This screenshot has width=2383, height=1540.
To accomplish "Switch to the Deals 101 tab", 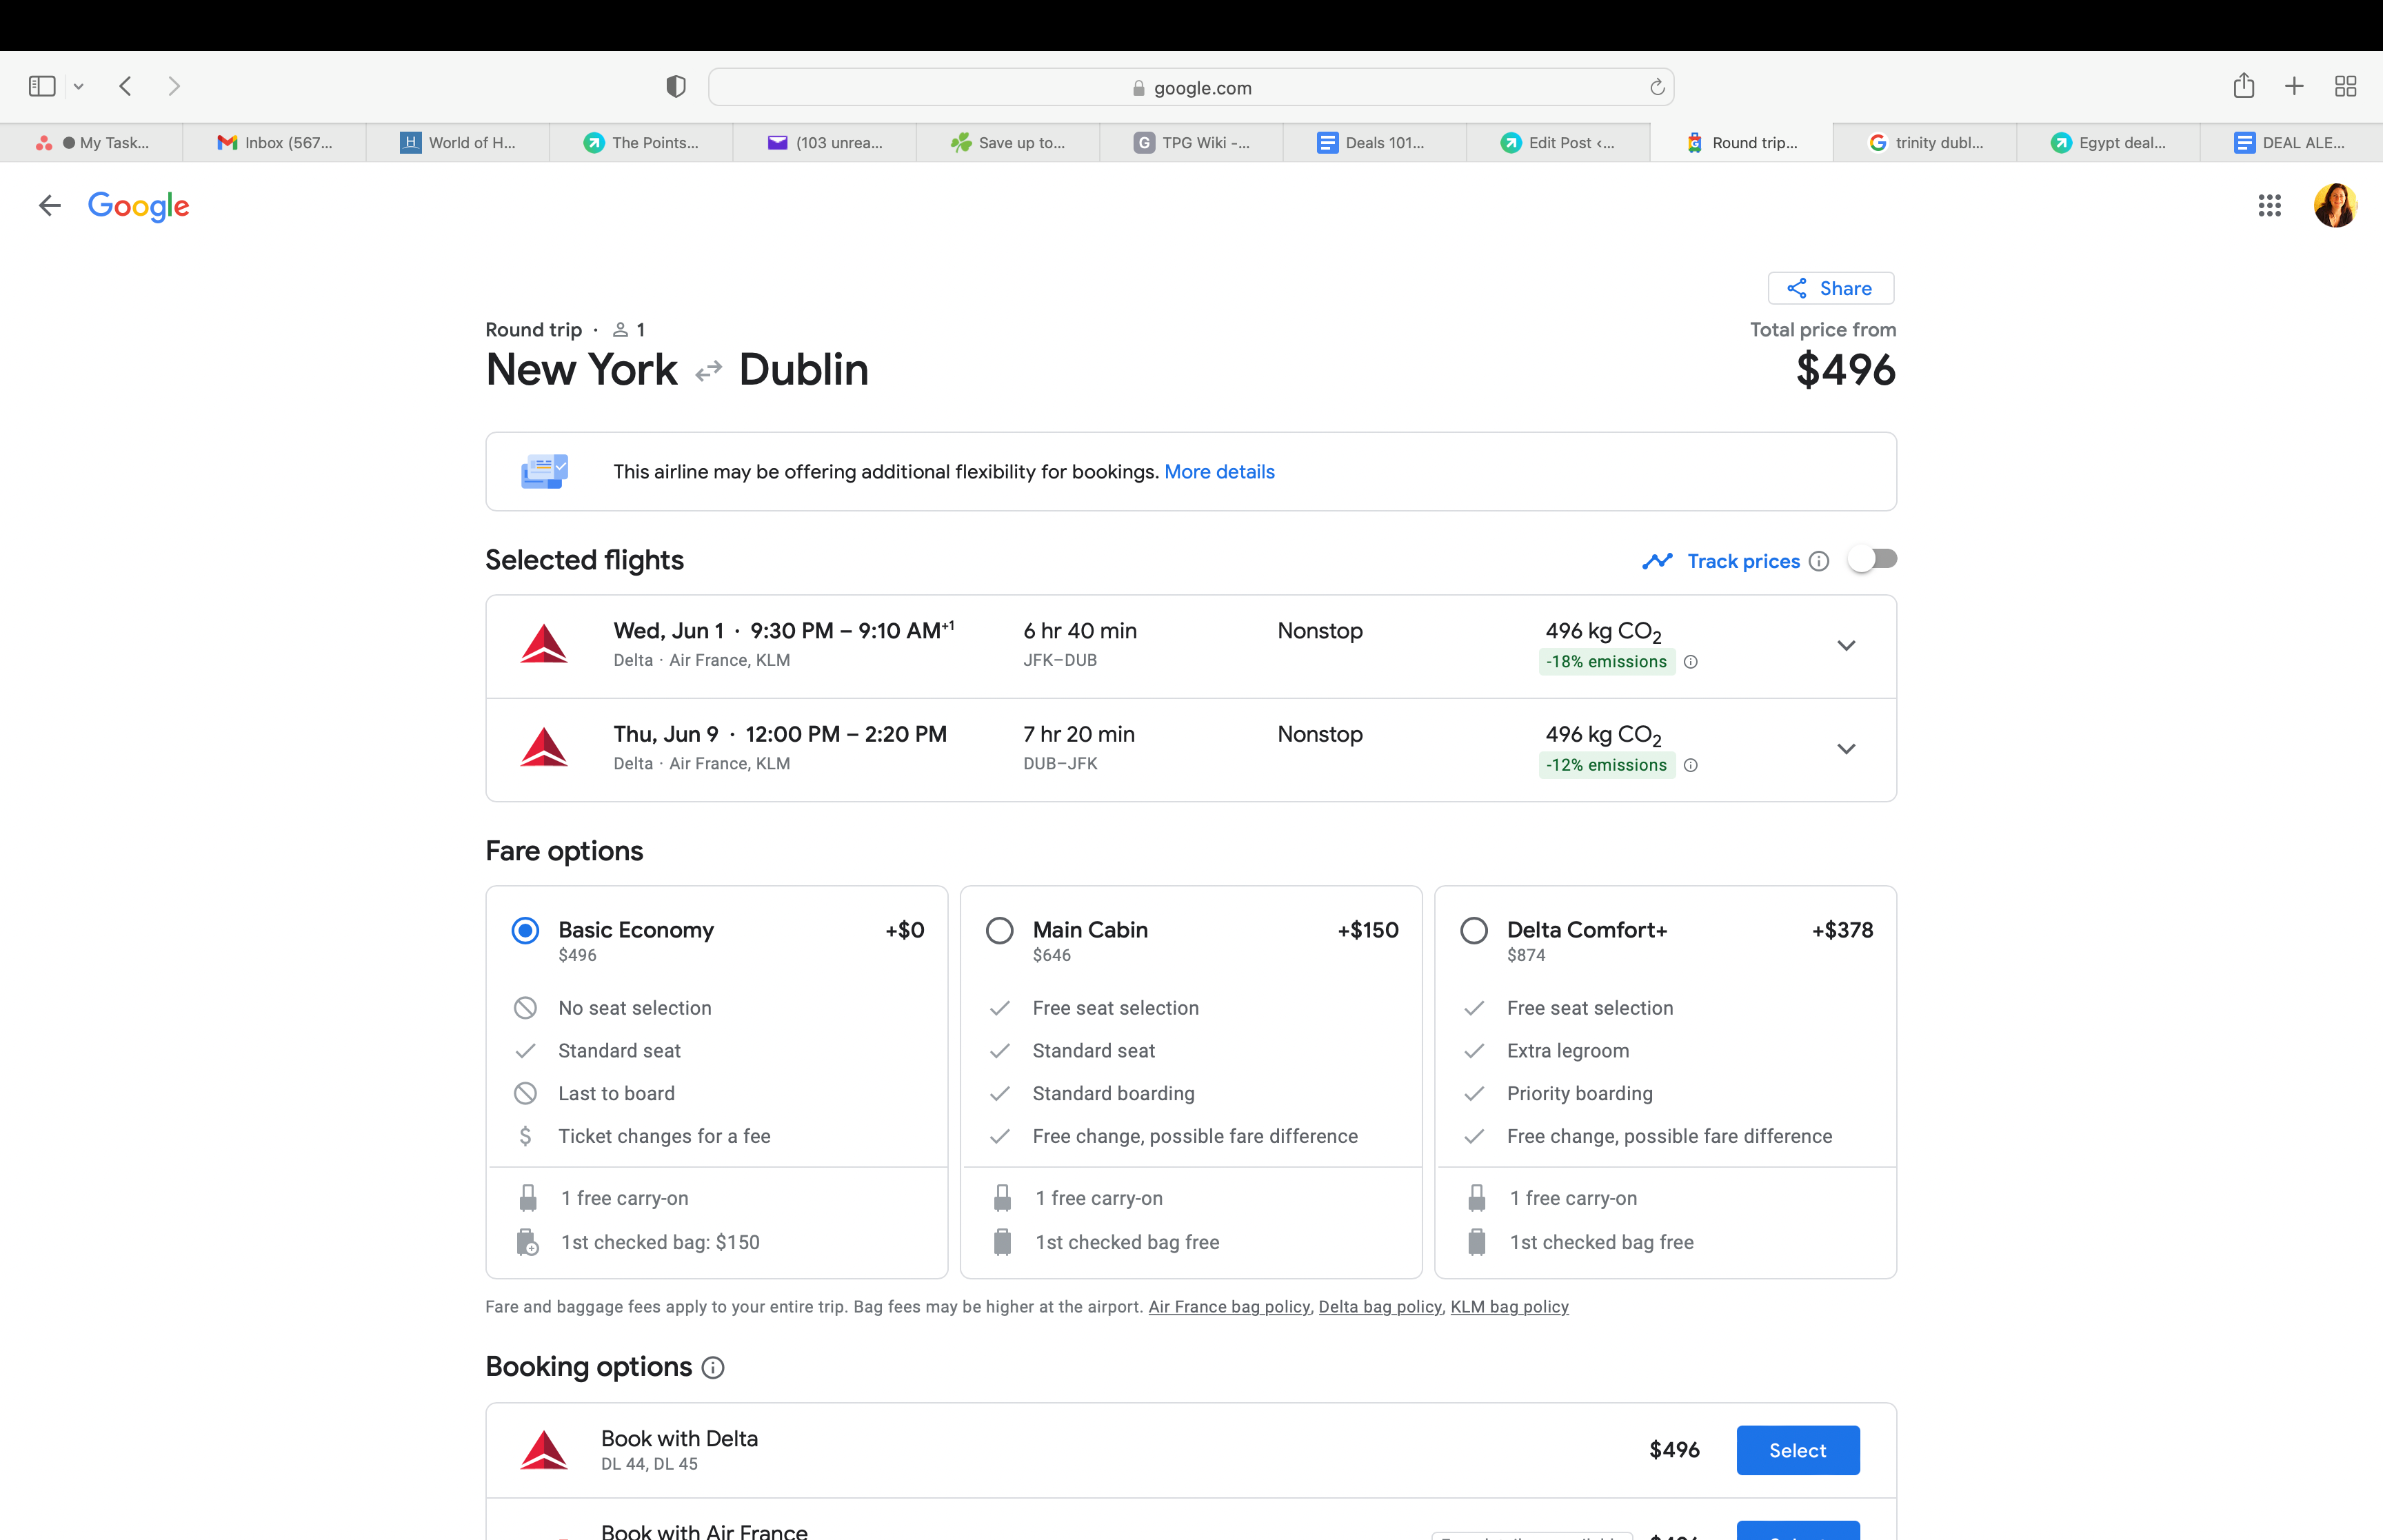I will pos(1375,142).
